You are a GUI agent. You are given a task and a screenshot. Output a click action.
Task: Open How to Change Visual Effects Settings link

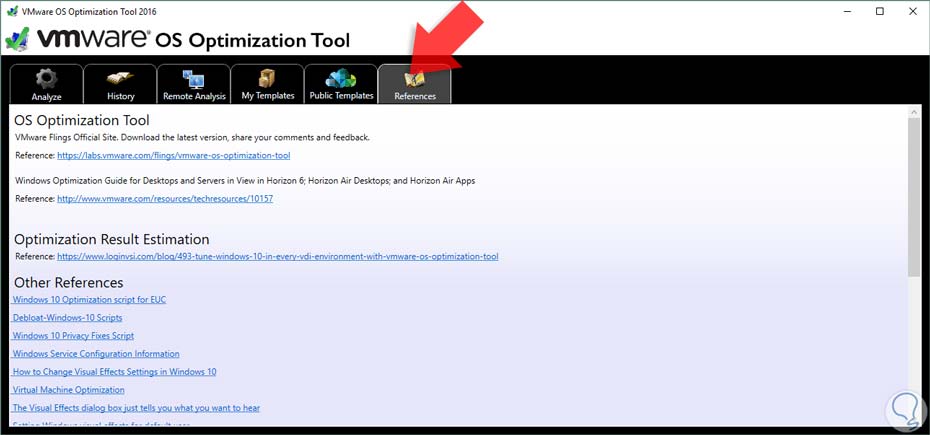114,372
